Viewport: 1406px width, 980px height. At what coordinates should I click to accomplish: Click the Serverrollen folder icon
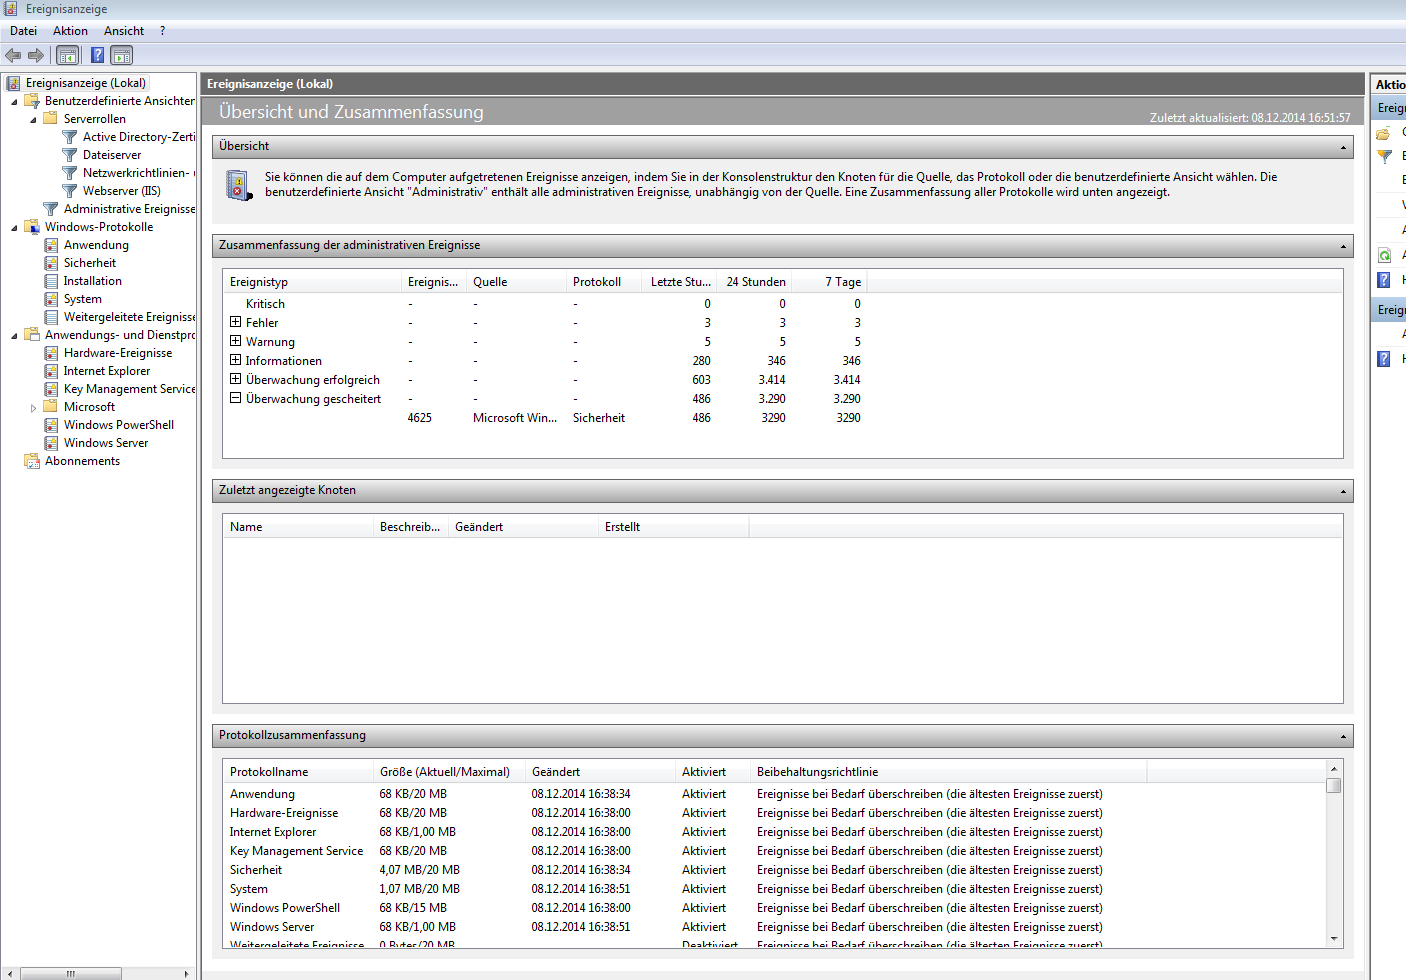point(51,119)
